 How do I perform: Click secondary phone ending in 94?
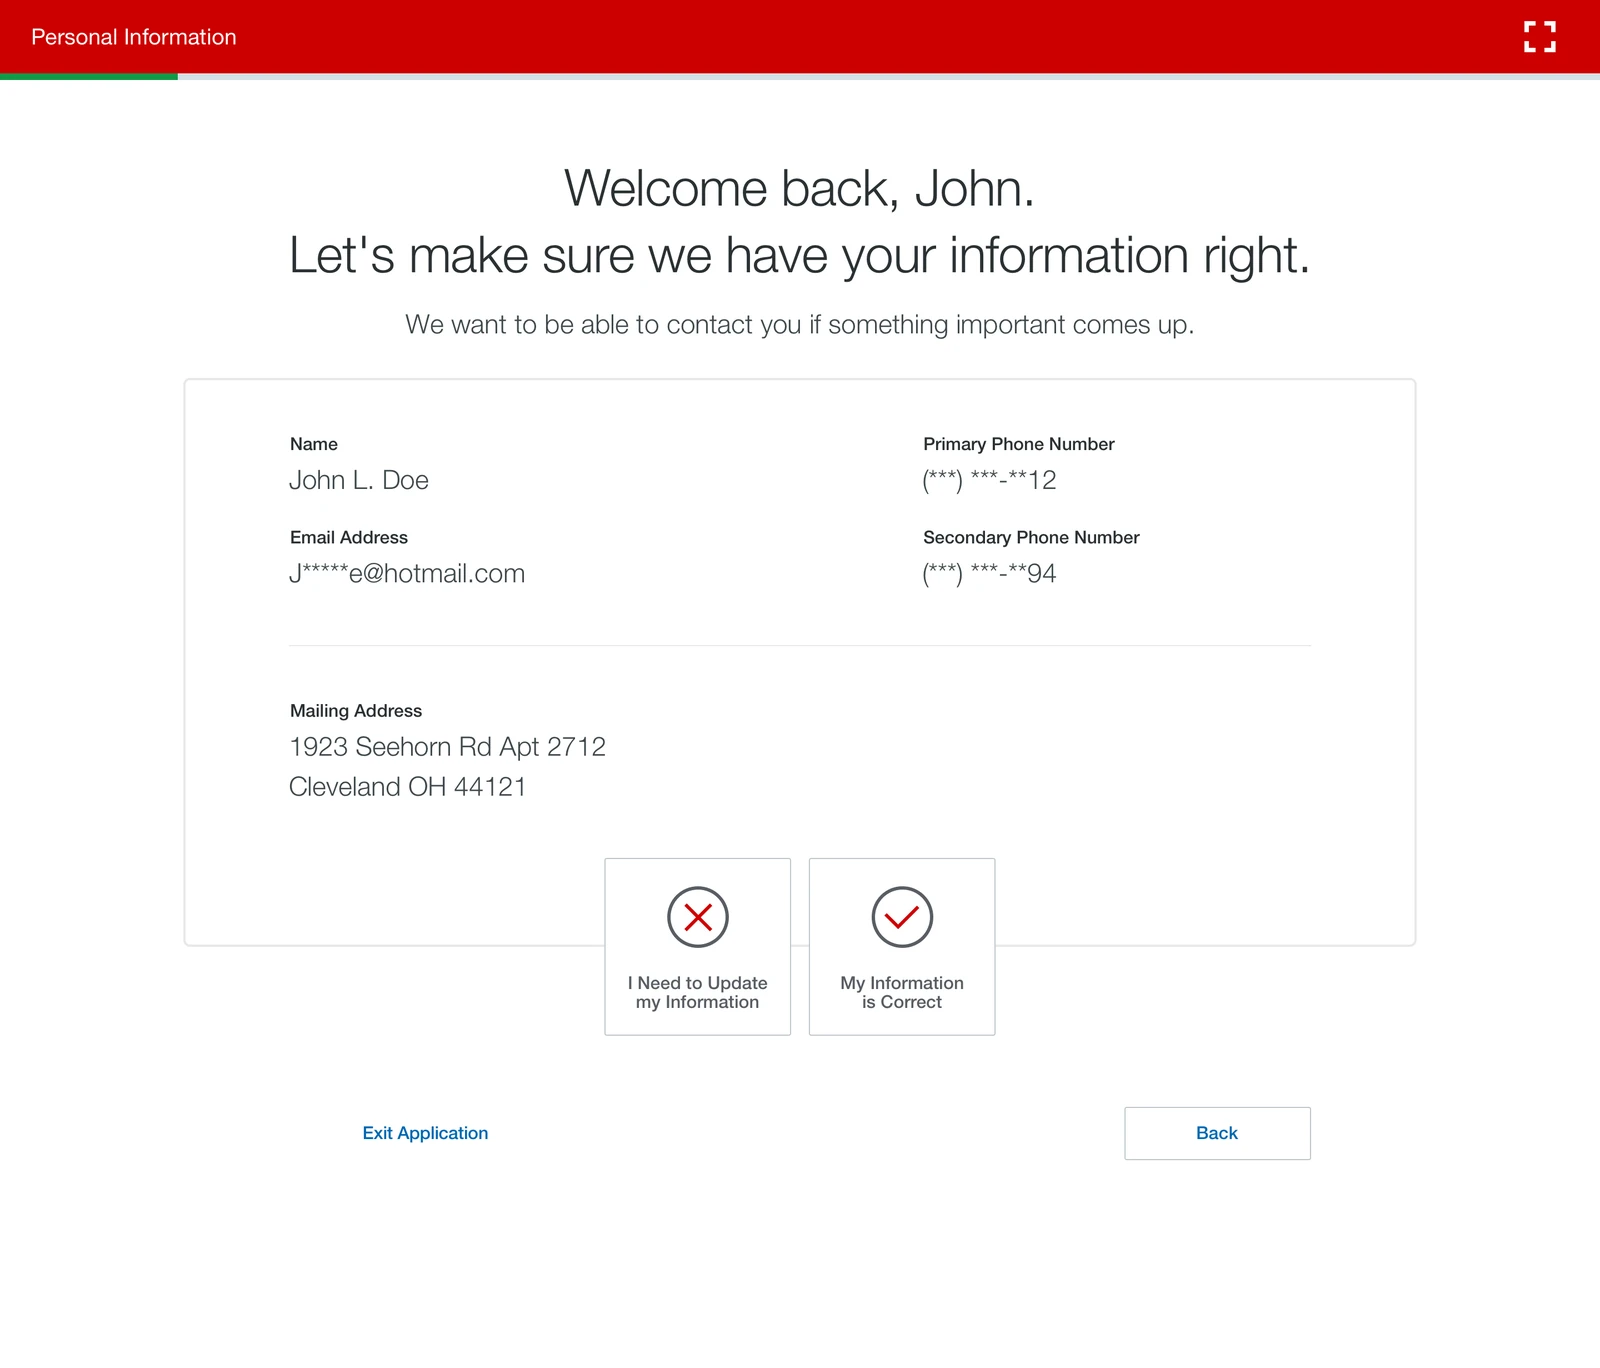(990, 574)
